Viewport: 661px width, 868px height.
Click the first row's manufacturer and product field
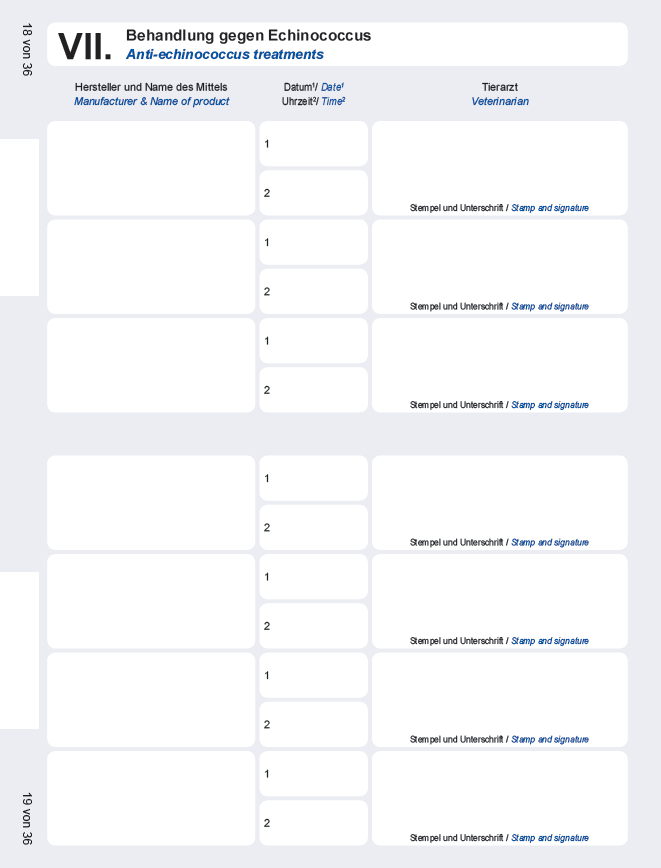click(x=151, y=168)
